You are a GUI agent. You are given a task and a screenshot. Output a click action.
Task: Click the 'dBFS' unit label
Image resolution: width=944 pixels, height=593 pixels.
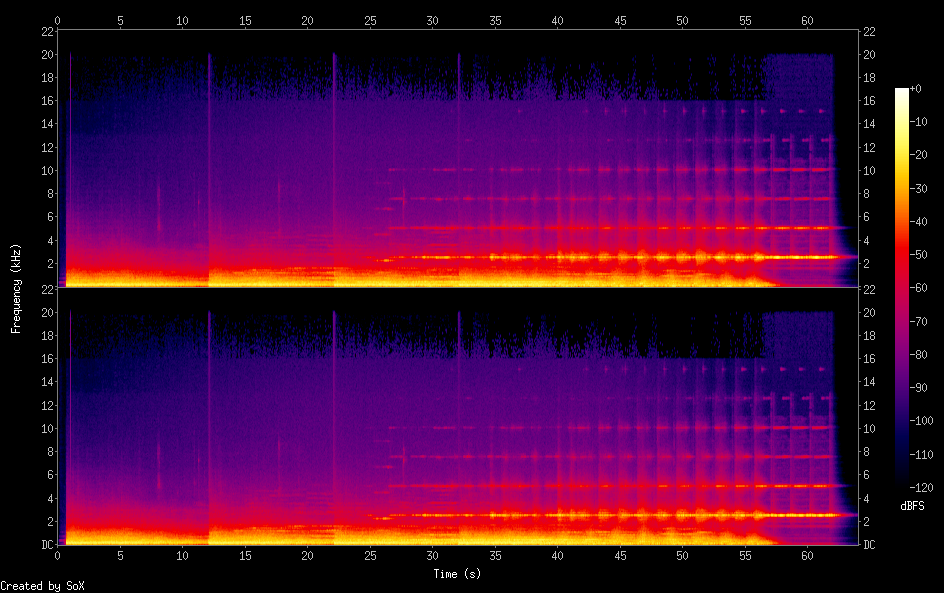pyautogui.click(x=912, y=506)
